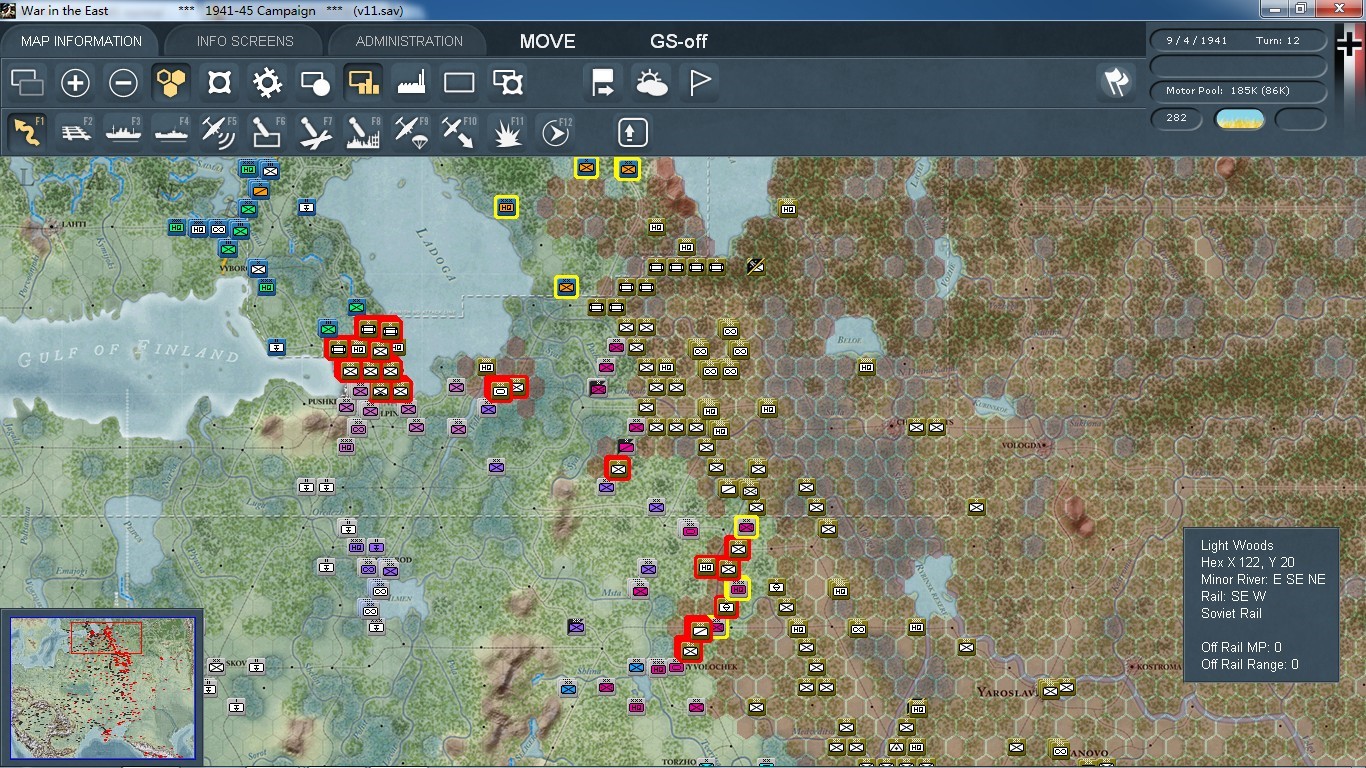Open the INFO SCREENS tab
The height and width of the screenshot is (768, 1366).
(x=245, y=41)
